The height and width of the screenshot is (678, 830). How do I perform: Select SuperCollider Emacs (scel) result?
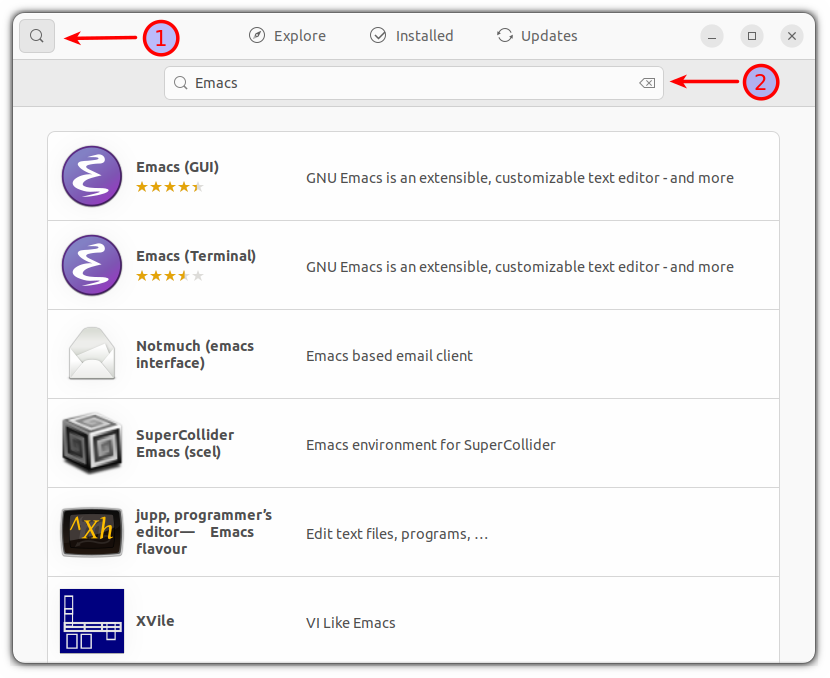point(413,443)
